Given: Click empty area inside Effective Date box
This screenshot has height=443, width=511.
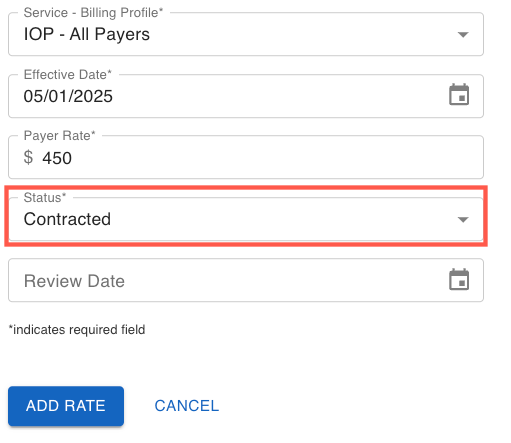Looking at the screenshot, I should click(x=280, y=96).
